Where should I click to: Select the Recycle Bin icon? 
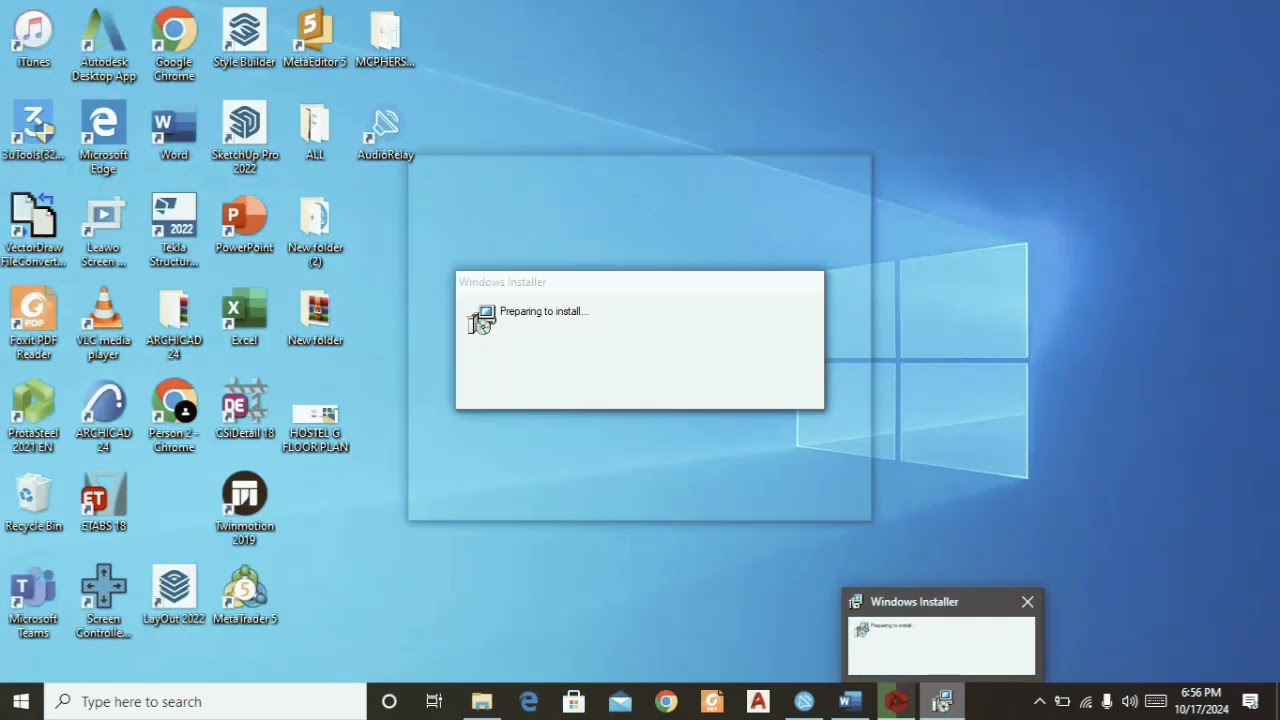33,503
